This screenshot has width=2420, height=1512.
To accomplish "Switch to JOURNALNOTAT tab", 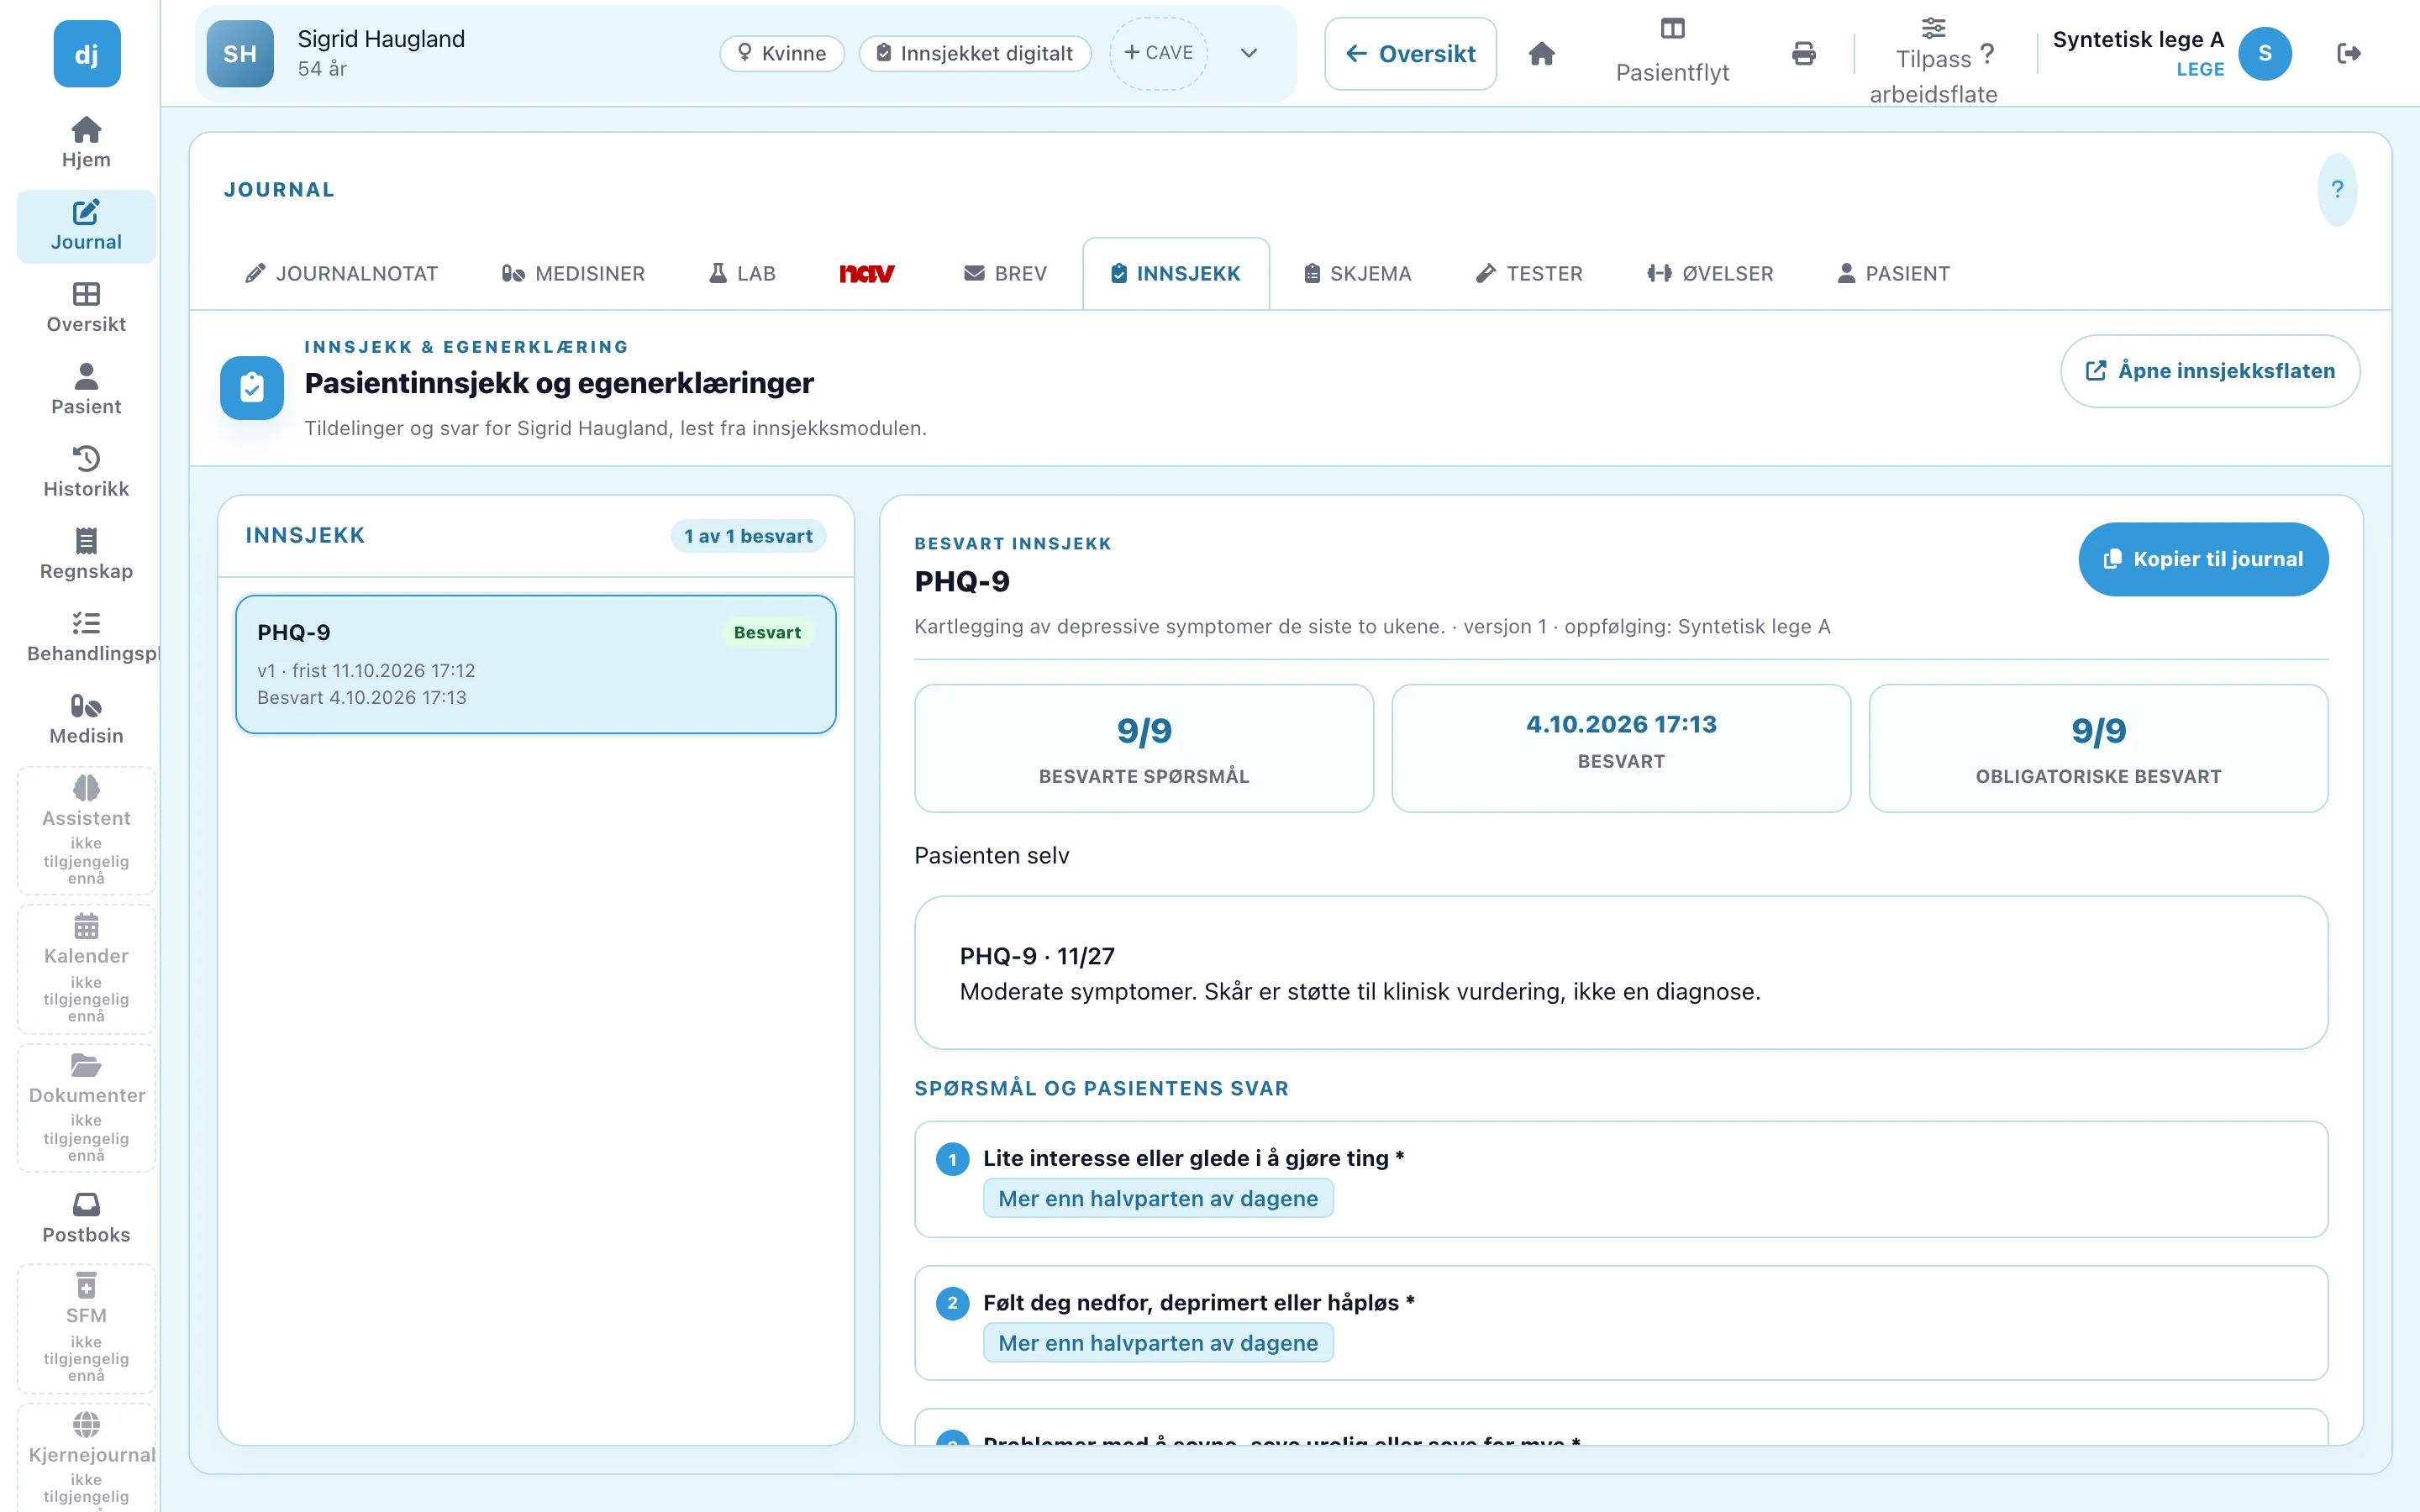I will pyautogui.click(x=342, y=273).
